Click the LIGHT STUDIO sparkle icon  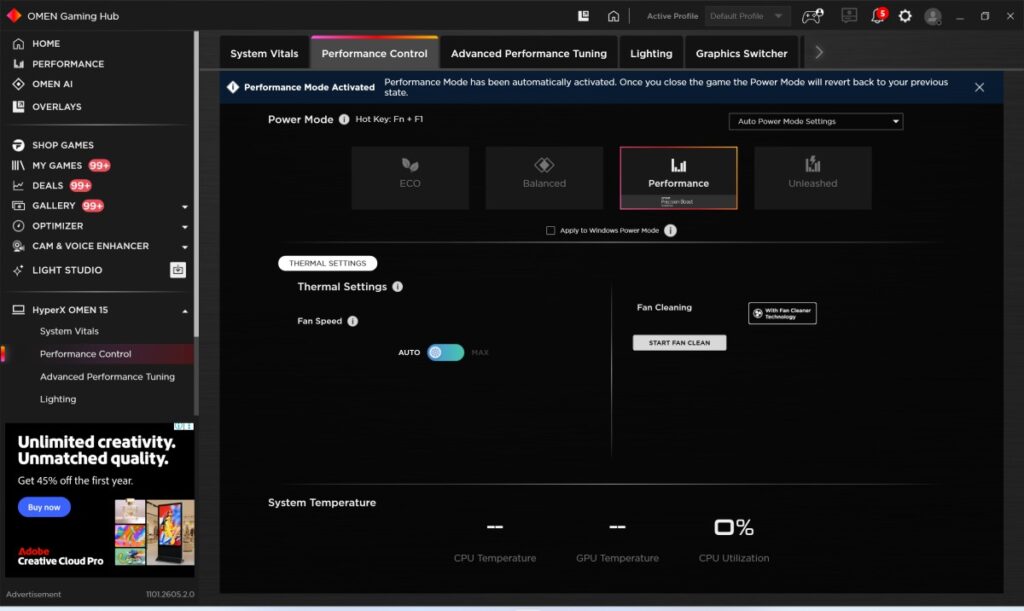[18, 270]
